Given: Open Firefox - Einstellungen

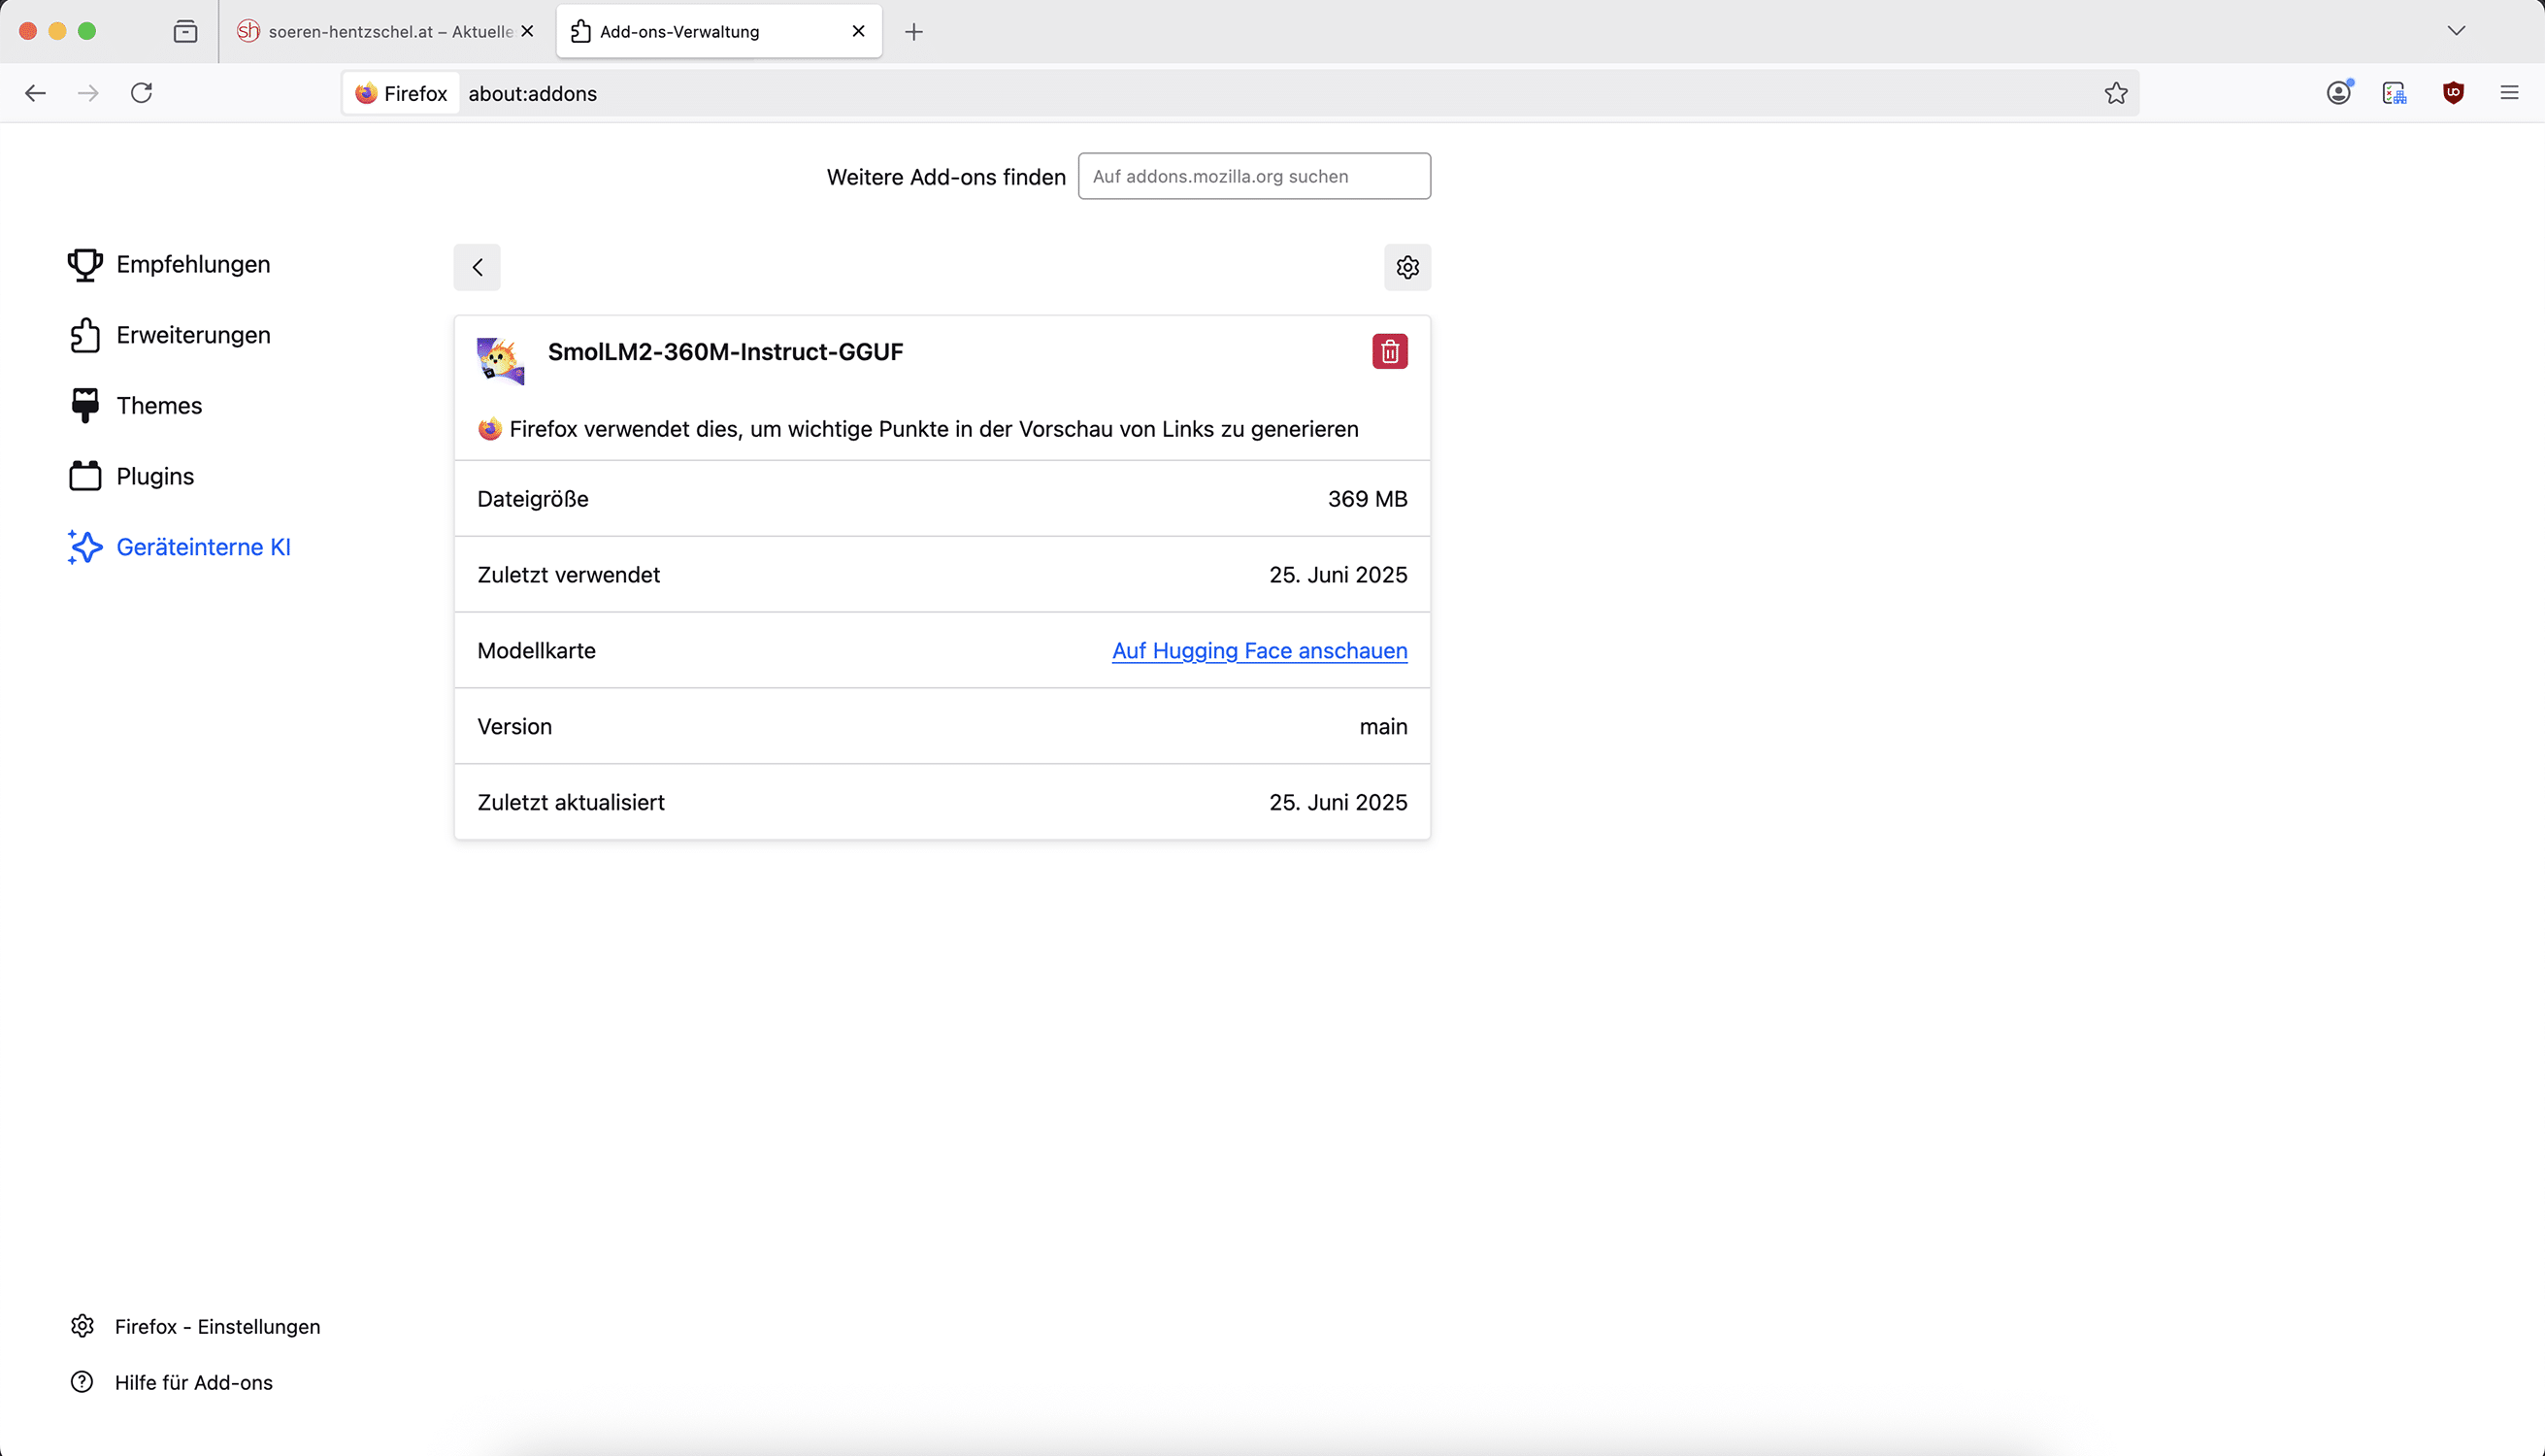Looking at the screenshot, I should [195, 1326].
